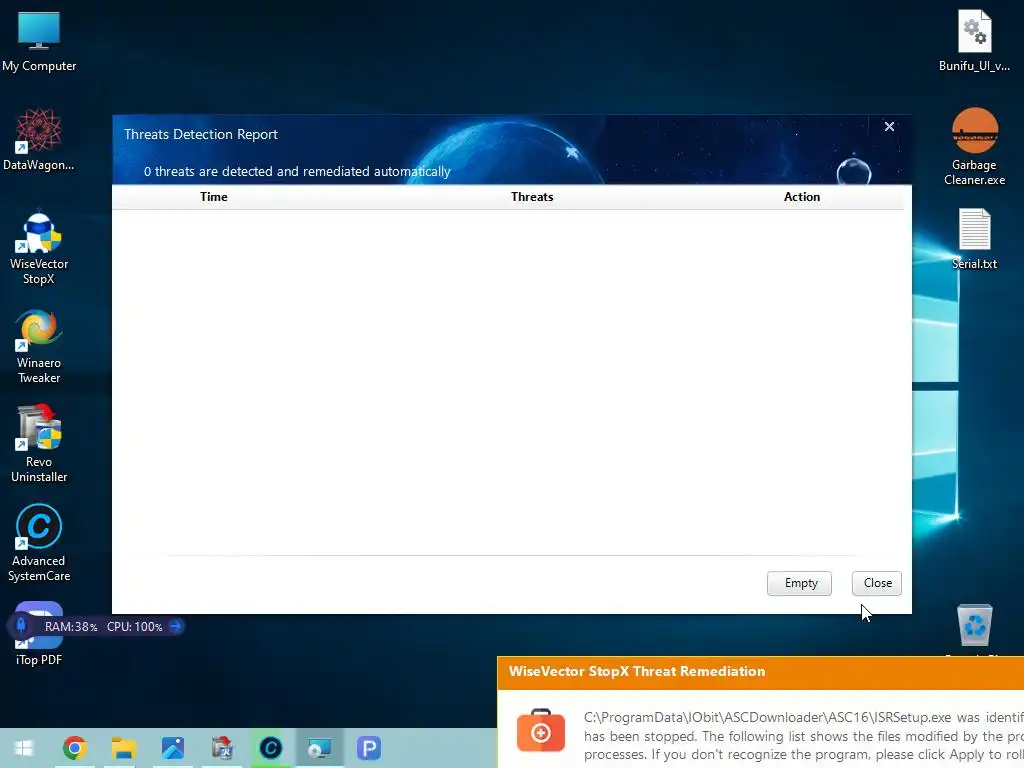This screenshot has height=768, width=1024.
Task: Click the Close button in threats report
Action: (x=876, y=583)
